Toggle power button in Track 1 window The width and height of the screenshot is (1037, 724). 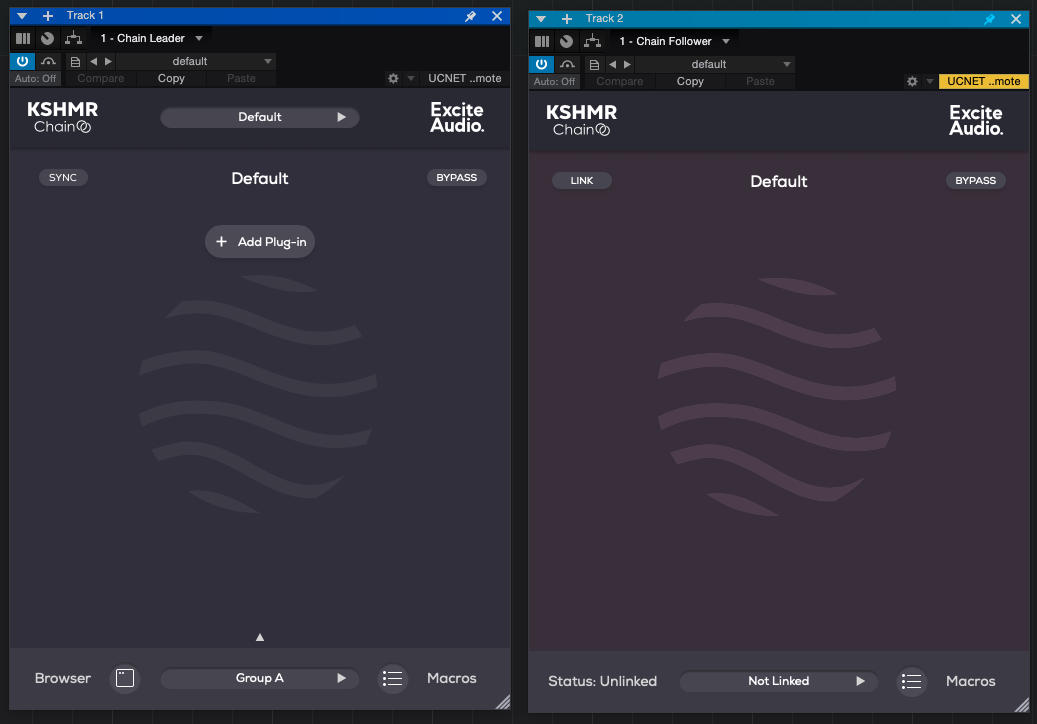point(22,61)
